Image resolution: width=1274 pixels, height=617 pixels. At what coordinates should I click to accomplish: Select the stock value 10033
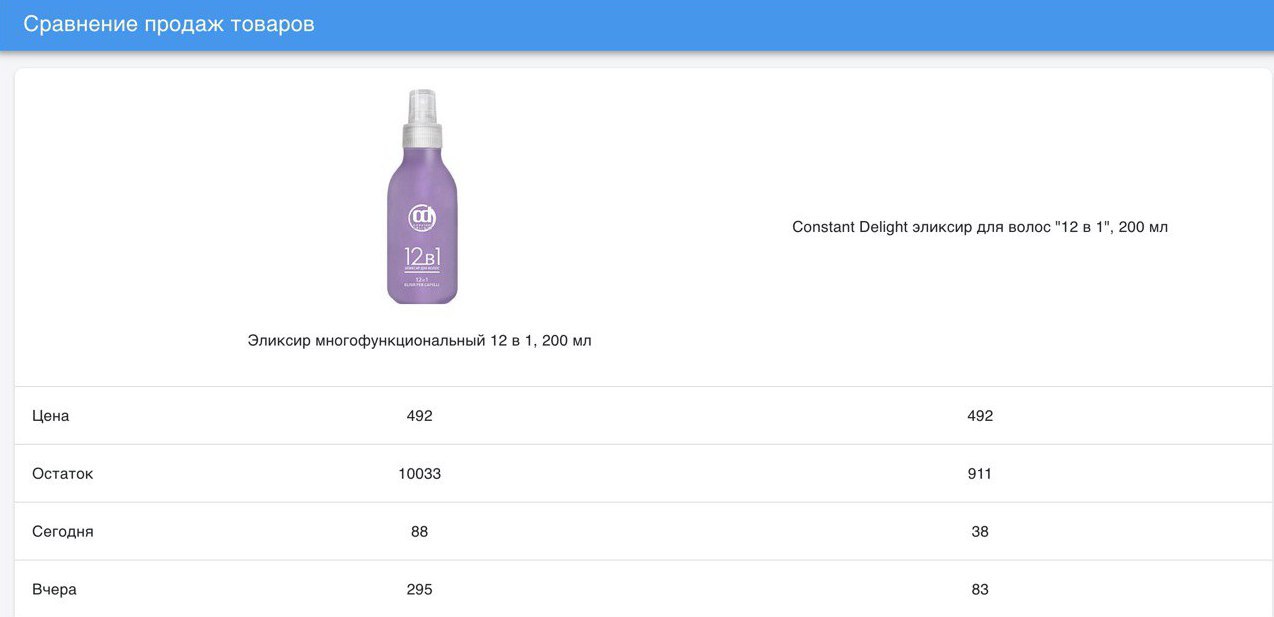[x=420, y=474]
